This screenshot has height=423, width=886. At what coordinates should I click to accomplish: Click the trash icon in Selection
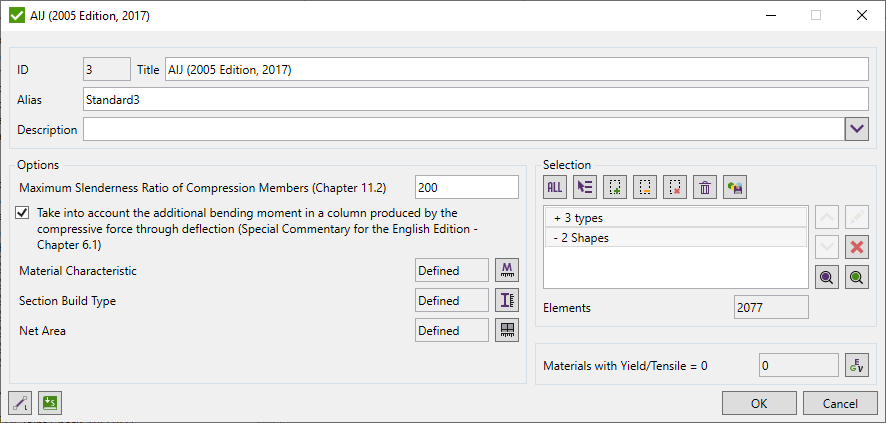(705, 187)
